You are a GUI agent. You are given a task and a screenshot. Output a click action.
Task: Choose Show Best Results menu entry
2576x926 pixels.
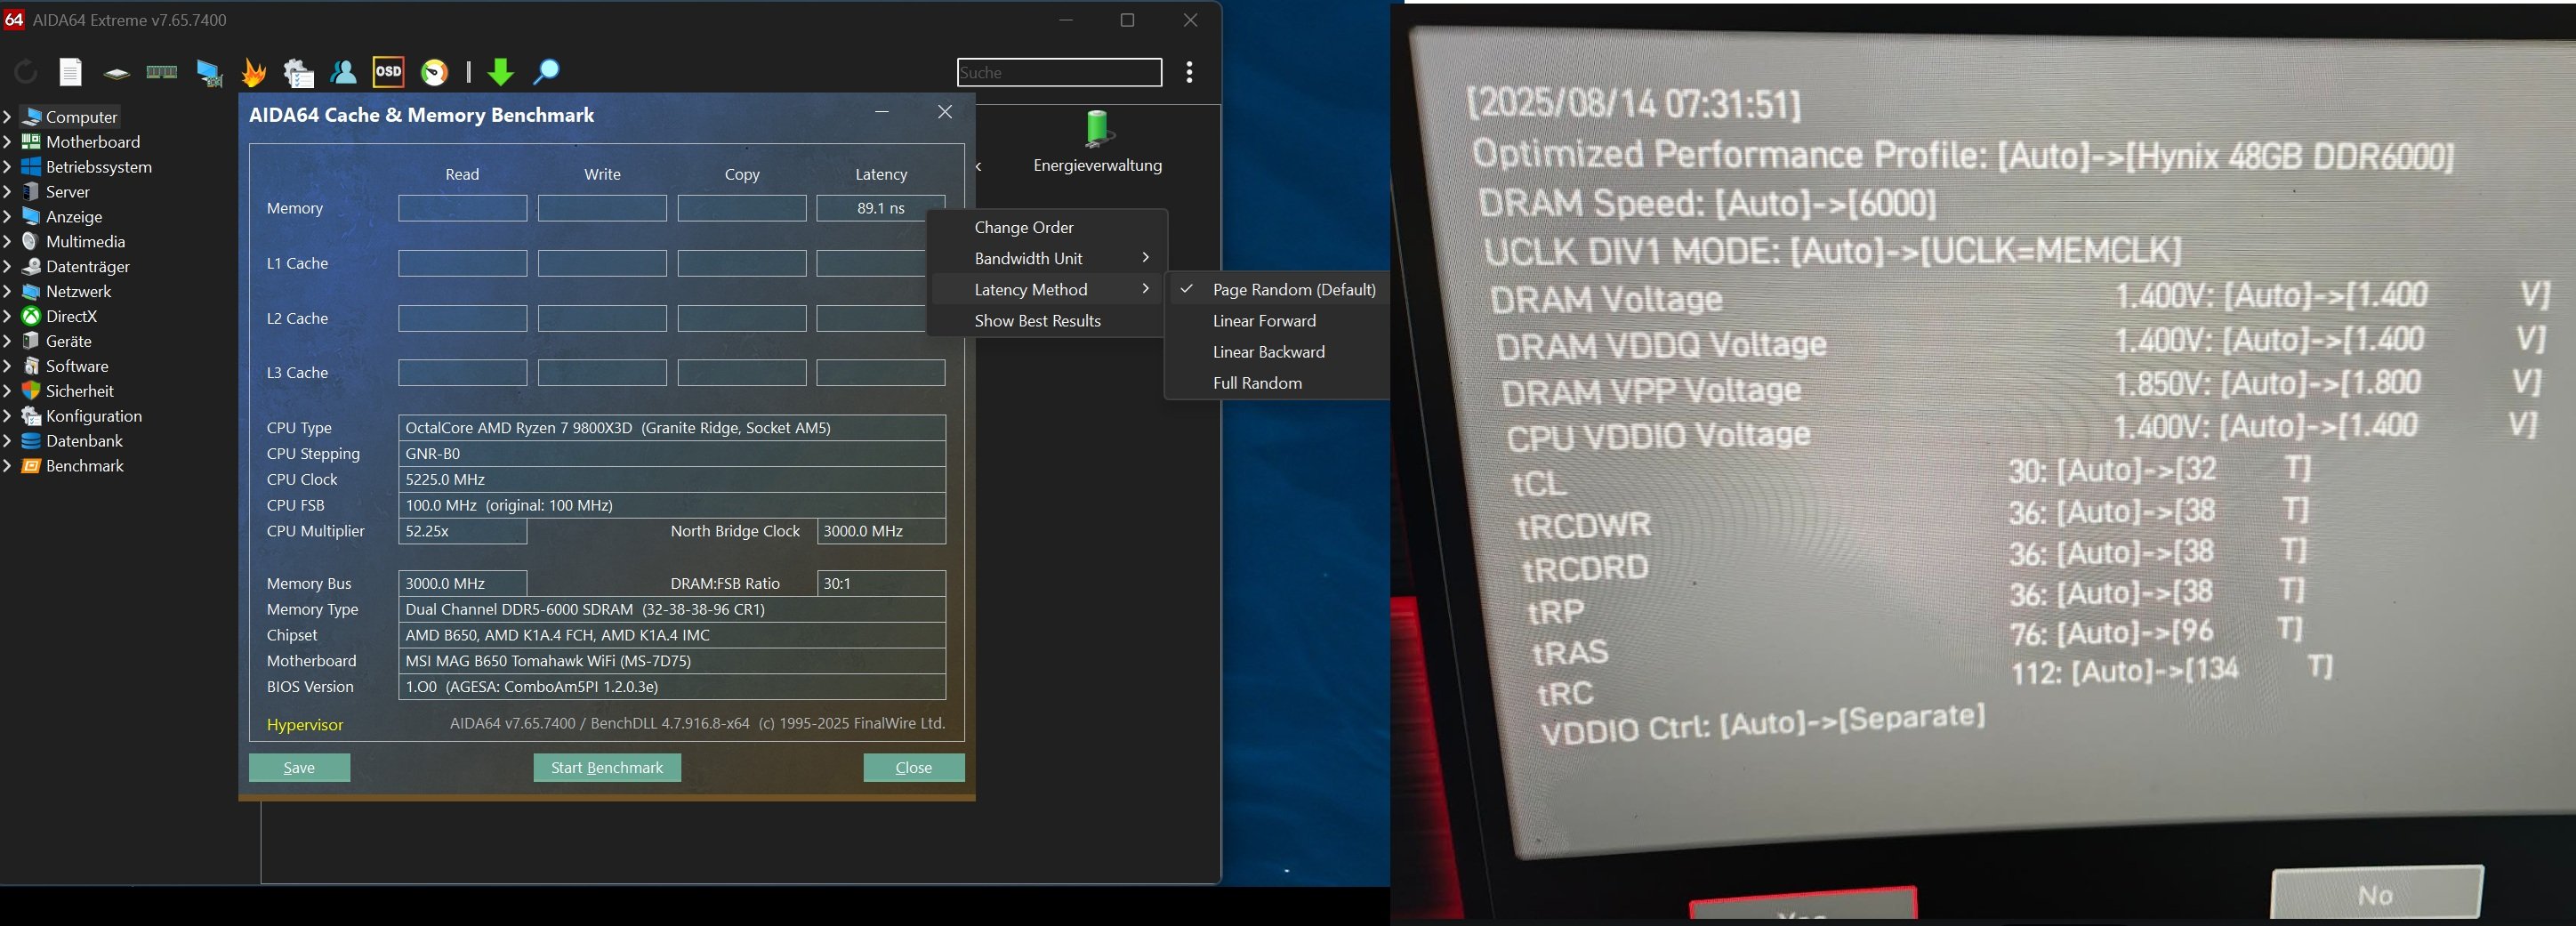pos(1047,320)
